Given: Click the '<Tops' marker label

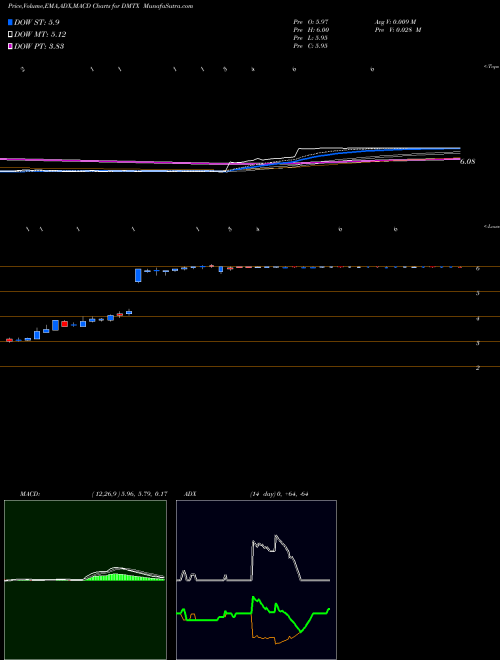Looking at the screenshot, I should (x=491, y=67).
